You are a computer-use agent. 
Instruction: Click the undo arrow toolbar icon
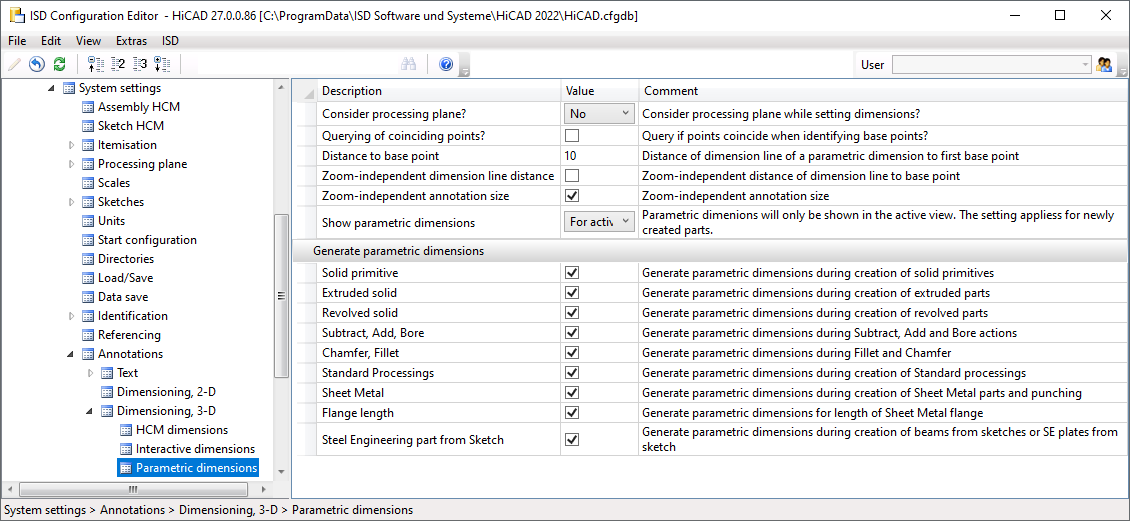tap(37, 64)
